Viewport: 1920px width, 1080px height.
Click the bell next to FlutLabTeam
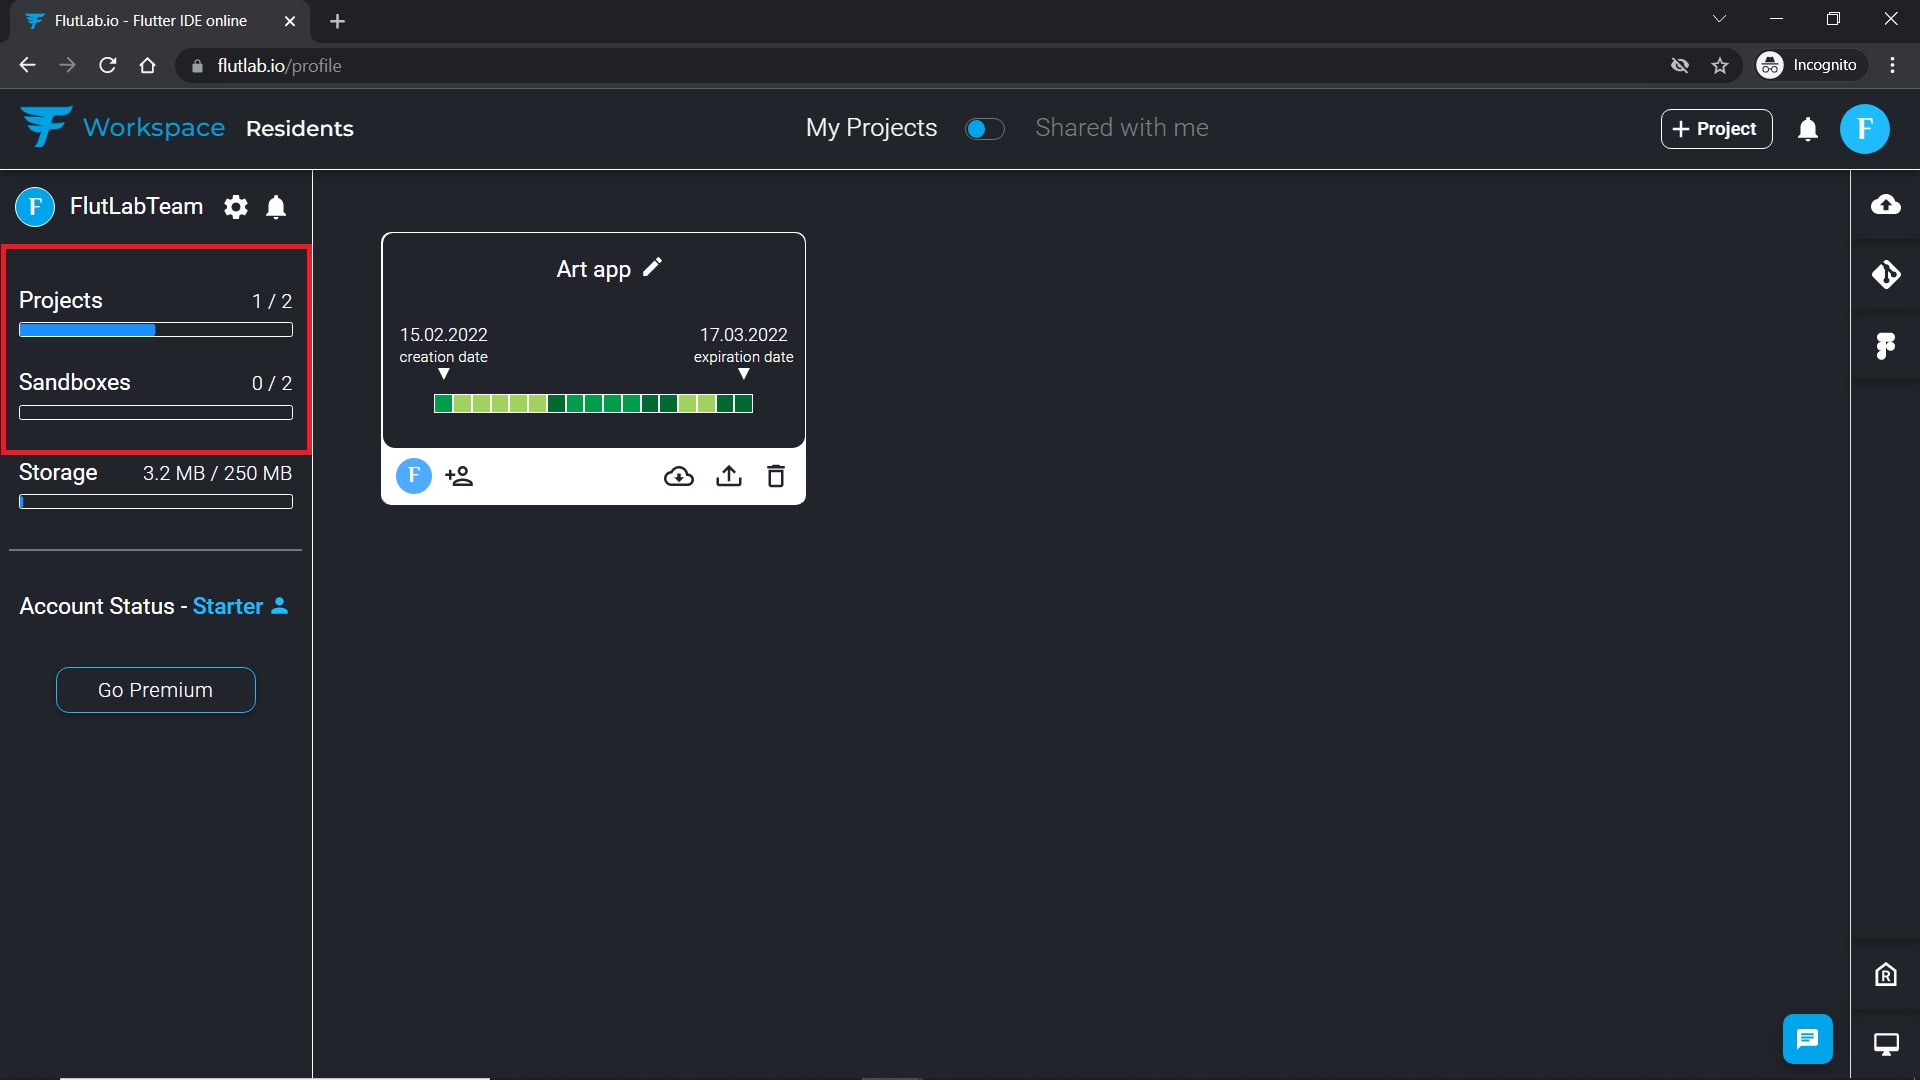tap(276, 207)
